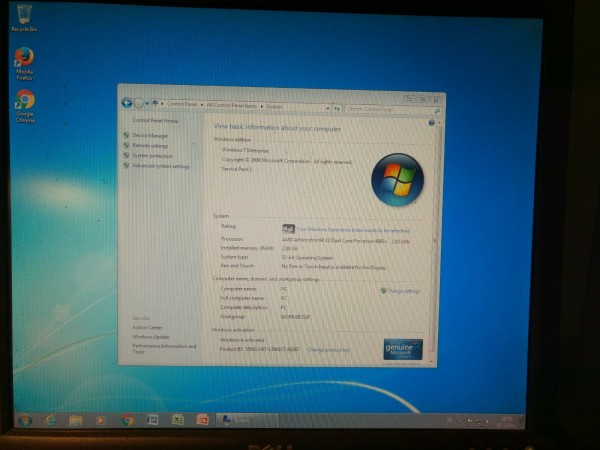Click the genuine Microsoft software badge
The image size is (600, 450).
pyautogui.click(x=403, y=349)
